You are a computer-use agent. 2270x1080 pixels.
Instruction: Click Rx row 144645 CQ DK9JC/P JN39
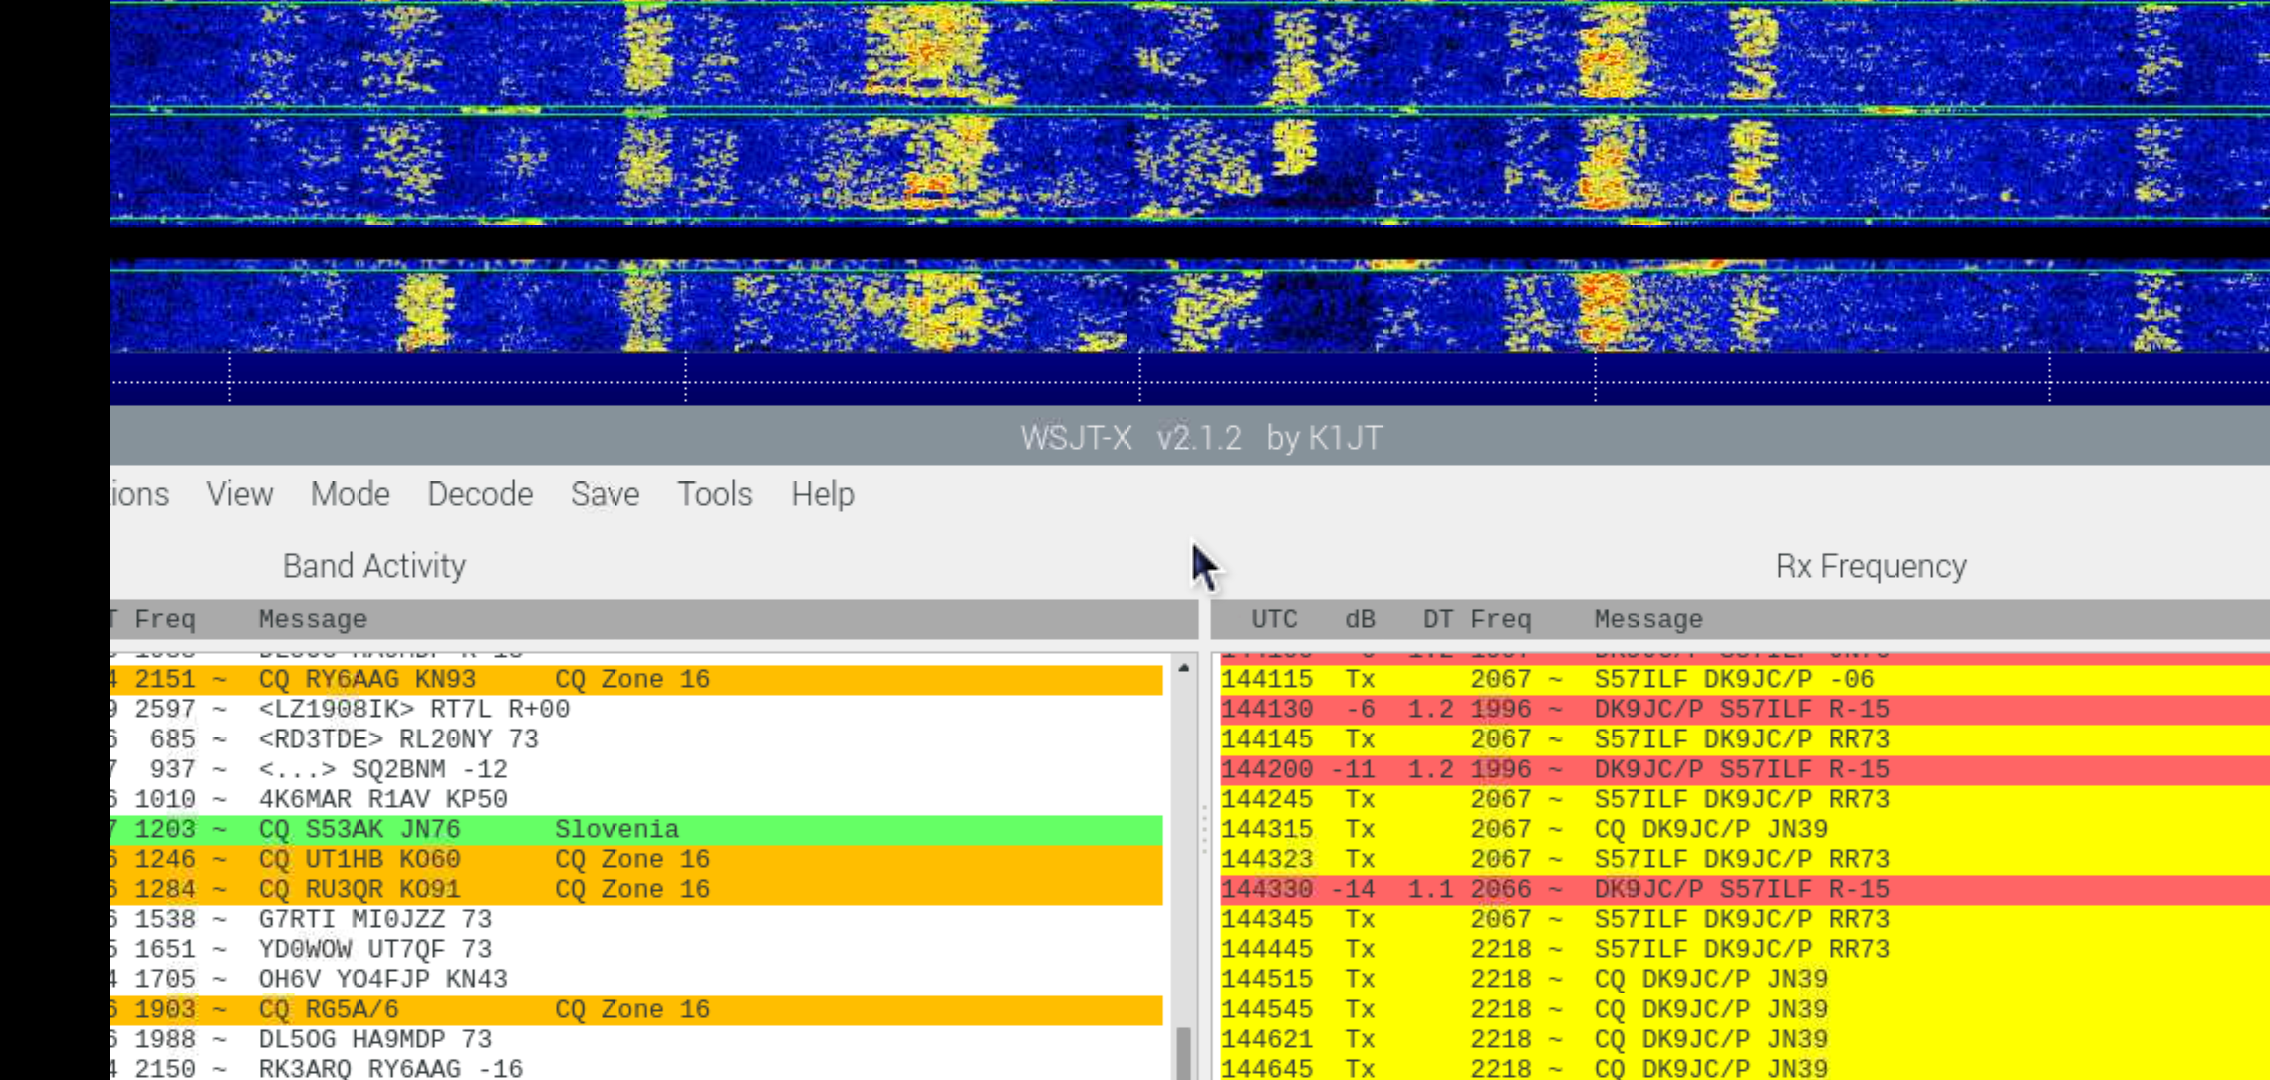(1745, 1068)
